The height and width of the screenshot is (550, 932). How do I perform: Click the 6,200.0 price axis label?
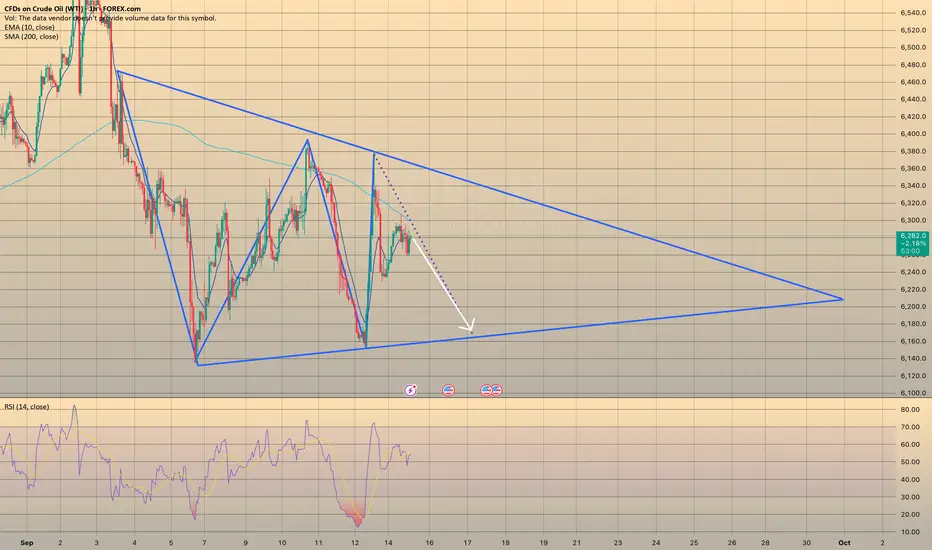coord(913,306)
